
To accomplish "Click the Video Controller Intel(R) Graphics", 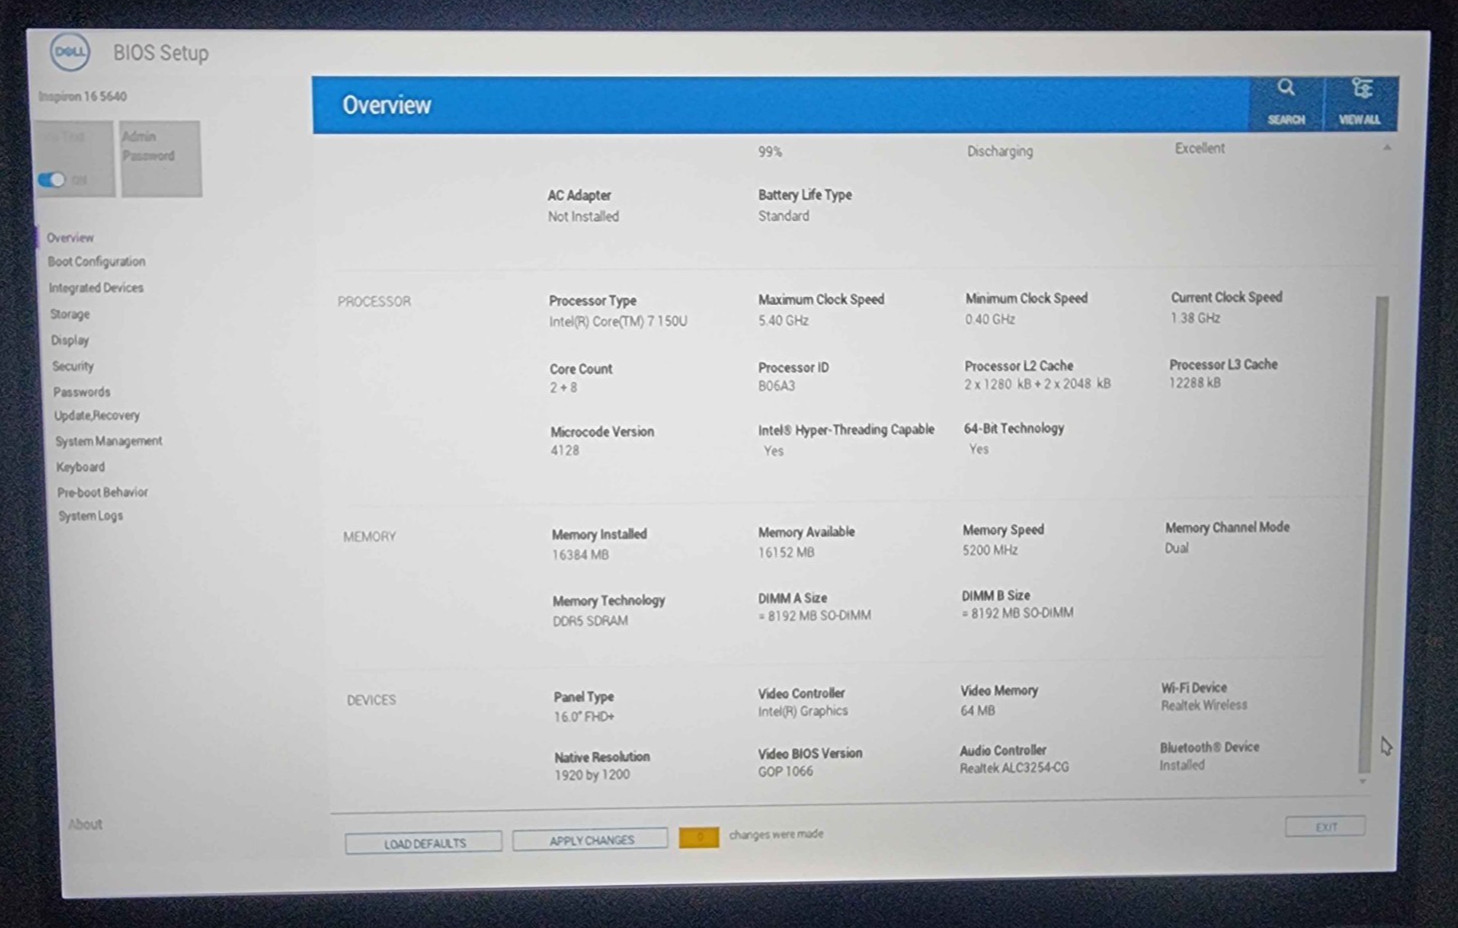I will (x=802, y=711).
